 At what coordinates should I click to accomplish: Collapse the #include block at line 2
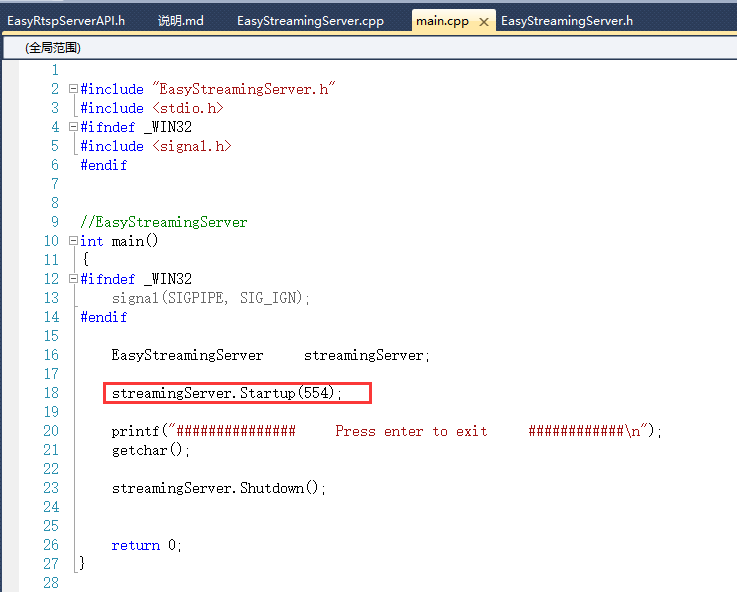(x=73, y=88)
